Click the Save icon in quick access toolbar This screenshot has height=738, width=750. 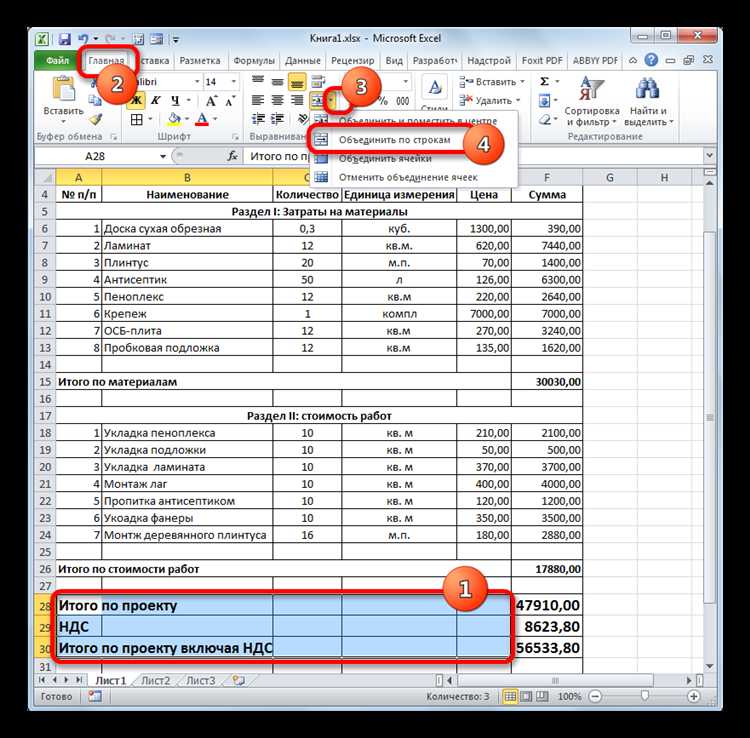[65, 39]
